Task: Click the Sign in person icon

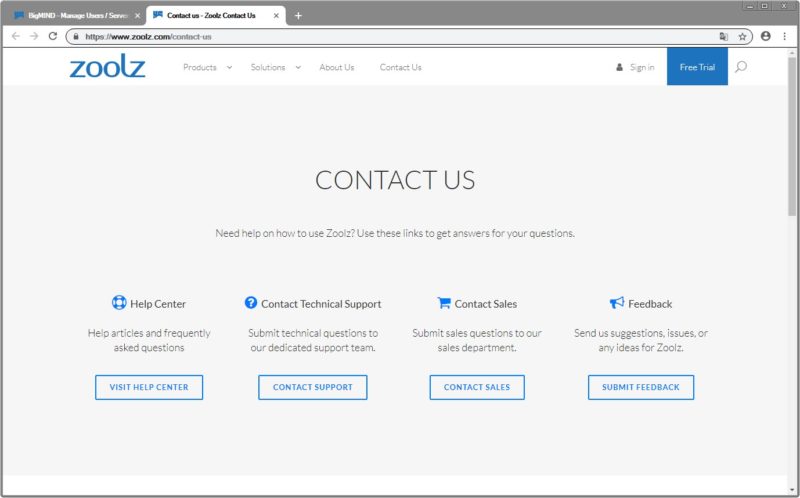Action: coord(619,67)
